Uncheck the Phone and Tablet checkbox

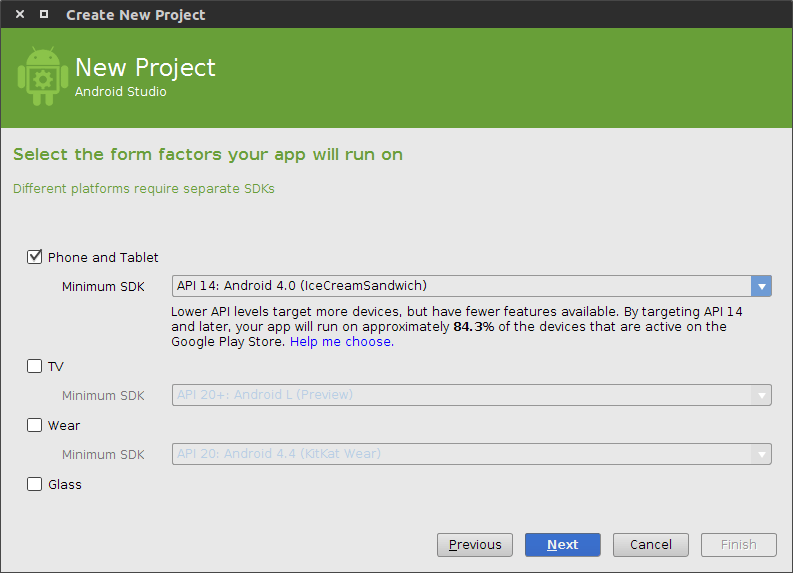[x=34, y=257]
